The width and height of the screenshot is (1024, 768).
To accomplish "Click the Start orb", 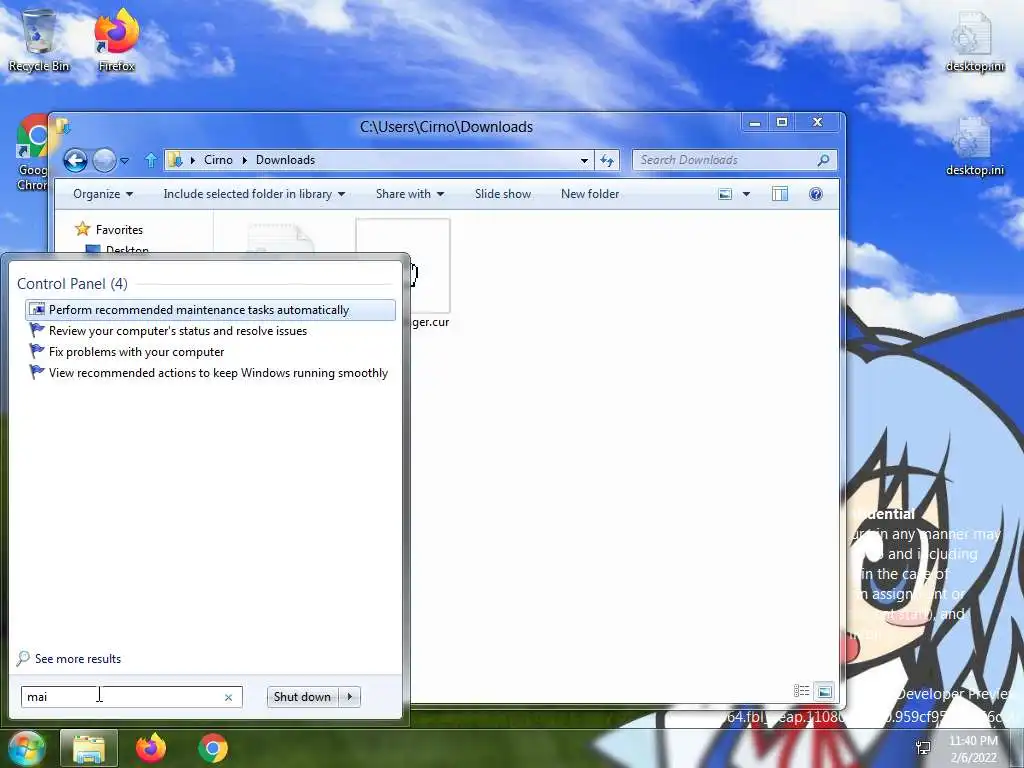I will [27, 747].
